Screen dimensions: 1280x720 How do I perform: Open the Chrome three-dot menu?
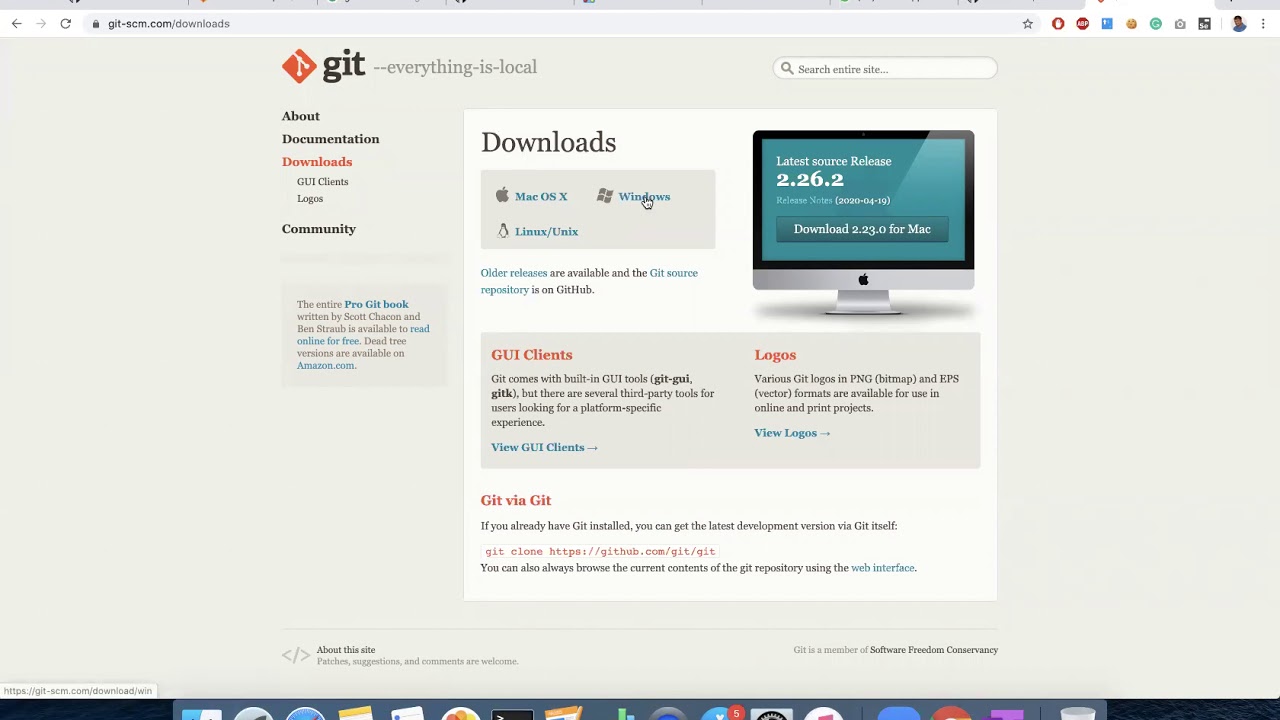(1264, 24)
